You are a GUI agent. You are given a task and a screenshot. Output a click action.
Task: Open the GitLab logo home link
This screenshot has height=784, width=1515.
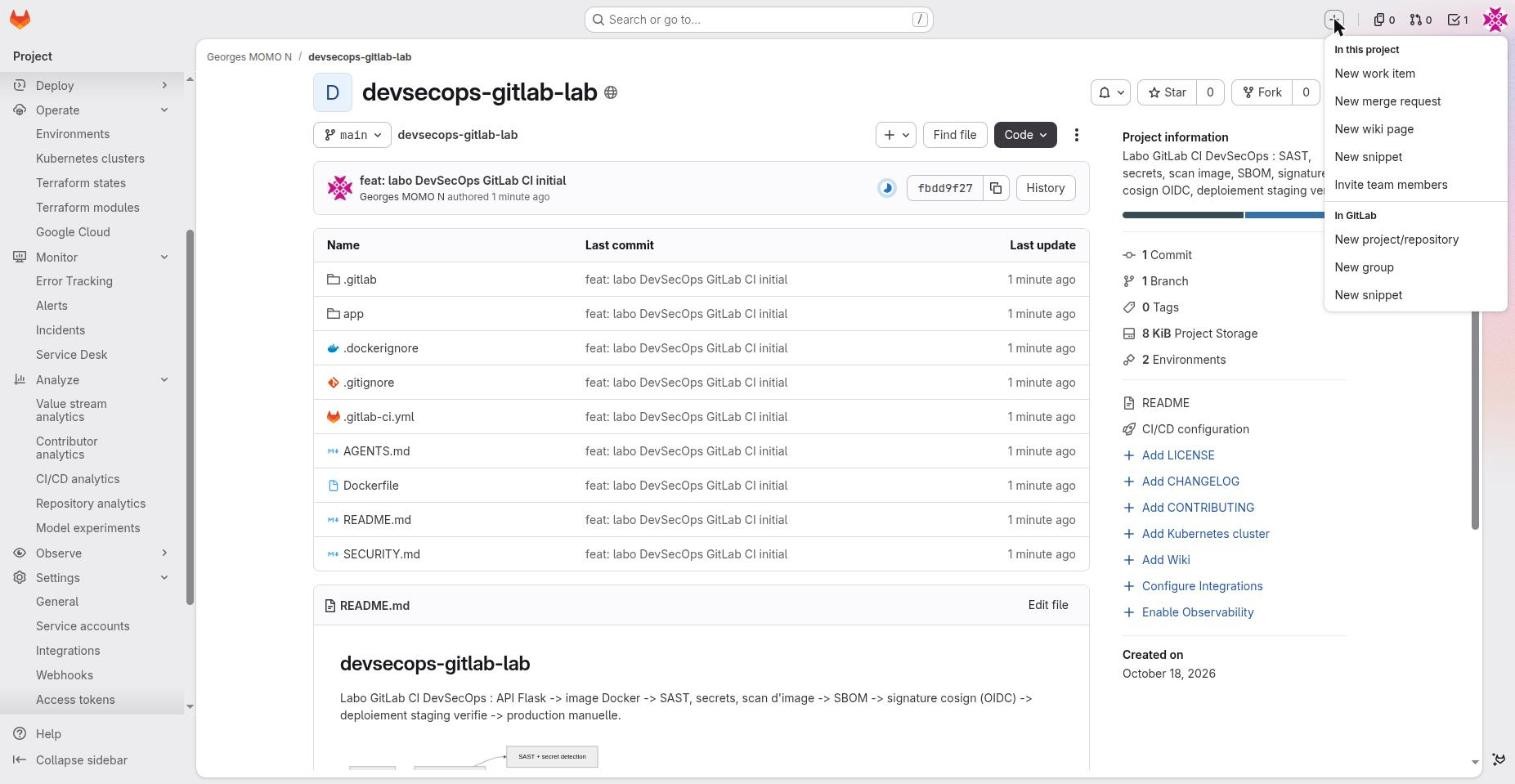[20, 19]
